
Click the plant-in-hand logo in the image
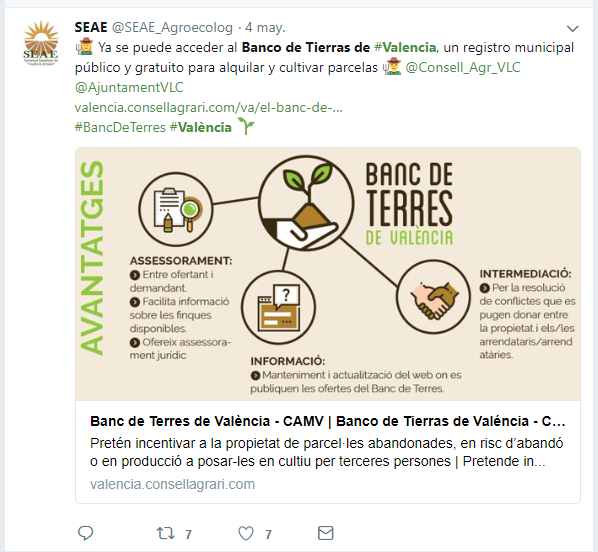coord(306,203)
